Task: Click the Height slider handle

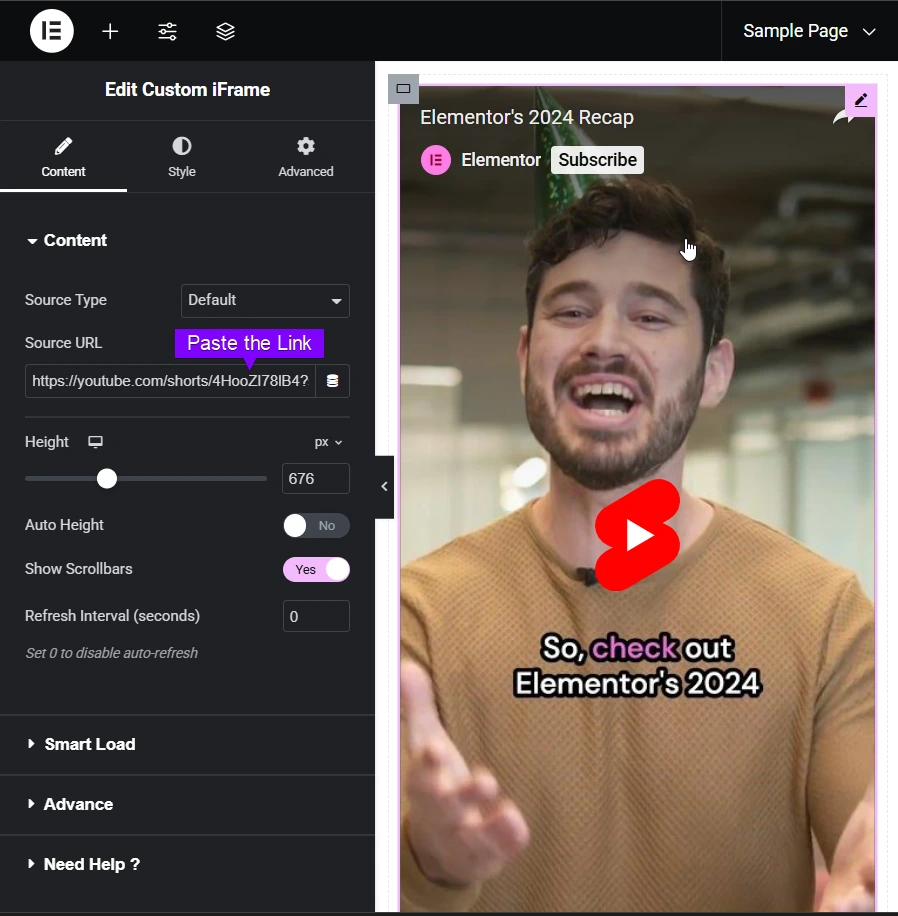Action: (107, 479)
